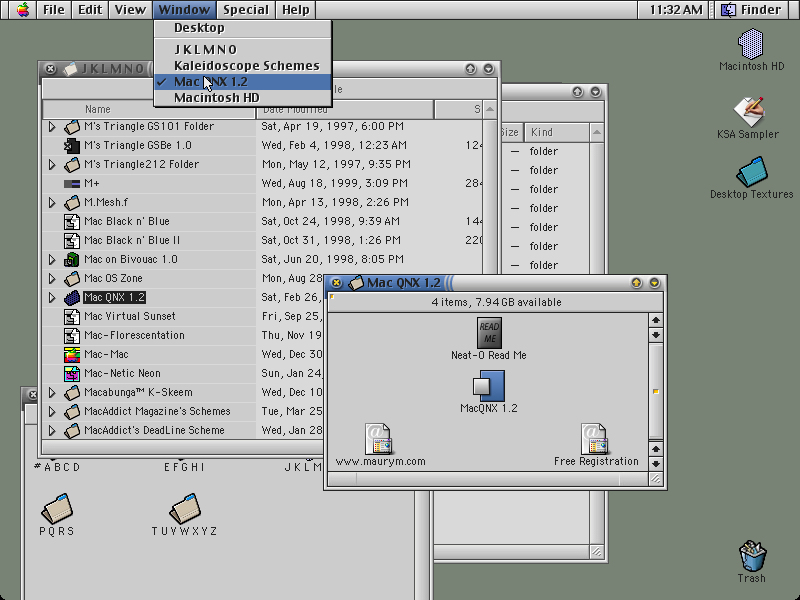Choose Macintosh HD in Window menu
Image resolution: width=800 pixels, height=600 pixels.
pos(243,98)
